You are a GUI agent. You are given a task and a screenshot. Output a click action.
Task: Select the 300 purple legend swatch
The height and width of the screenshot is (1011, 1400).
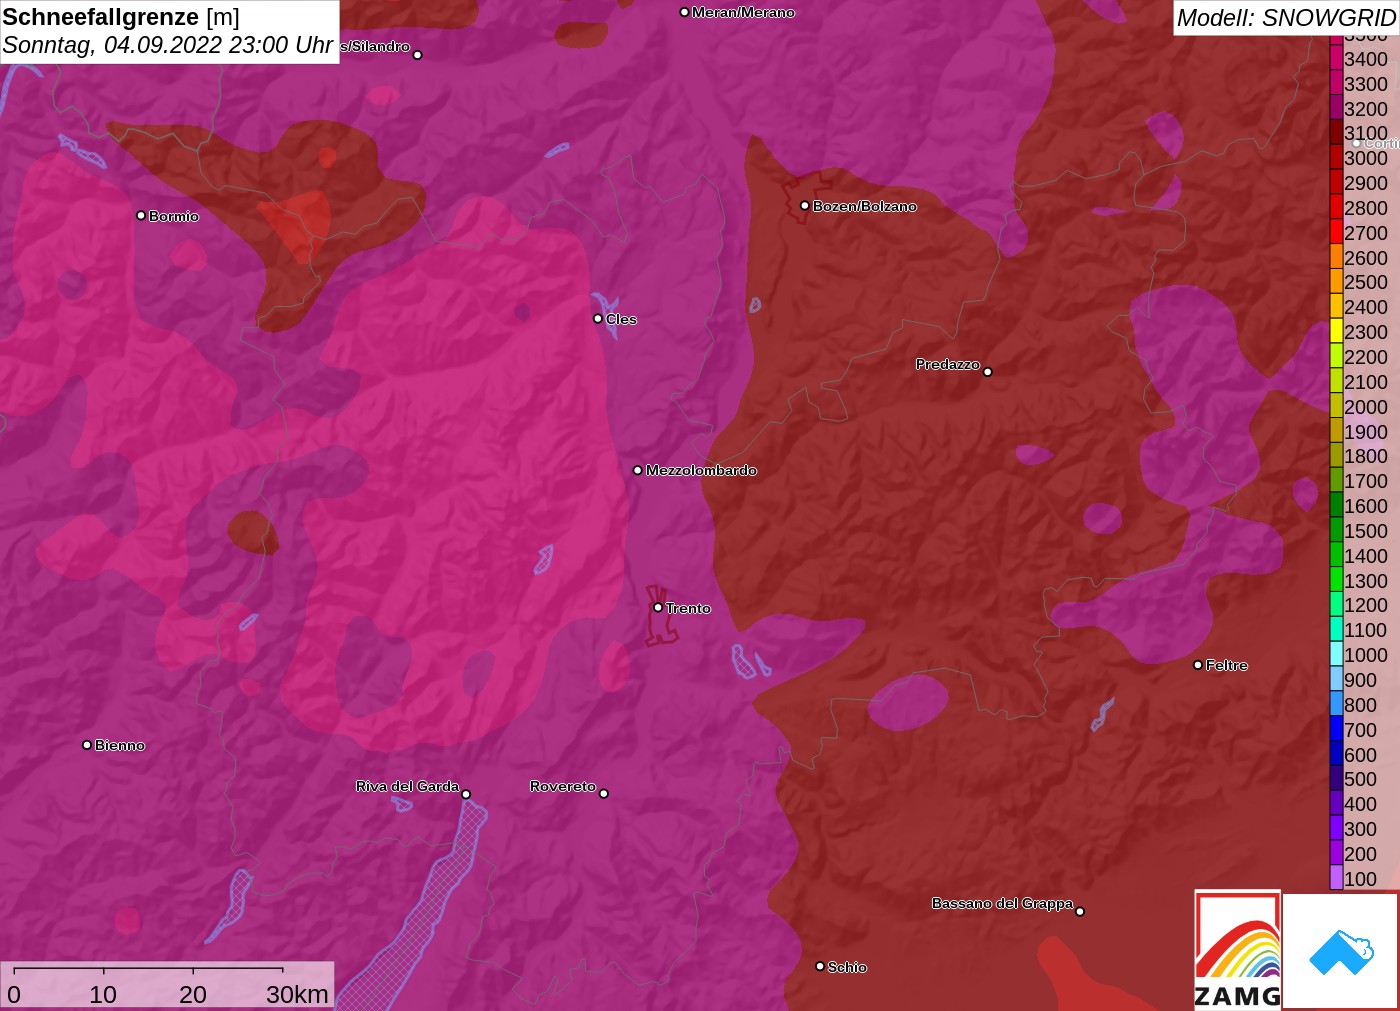[1336, 827]
